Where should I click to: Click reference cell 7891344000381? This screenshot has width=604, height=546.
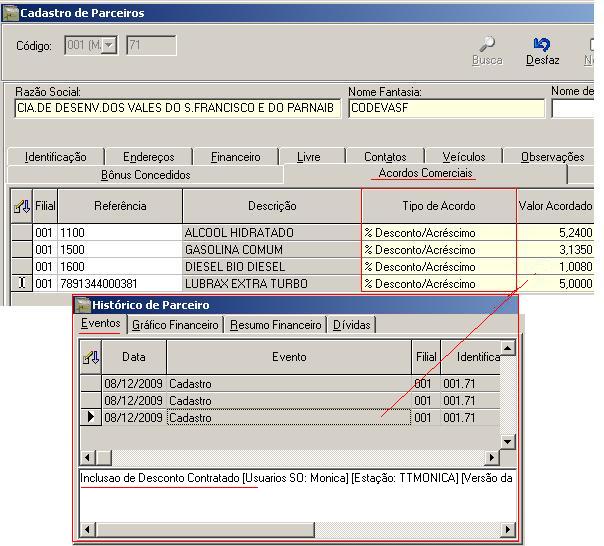[x=120, y=284]
